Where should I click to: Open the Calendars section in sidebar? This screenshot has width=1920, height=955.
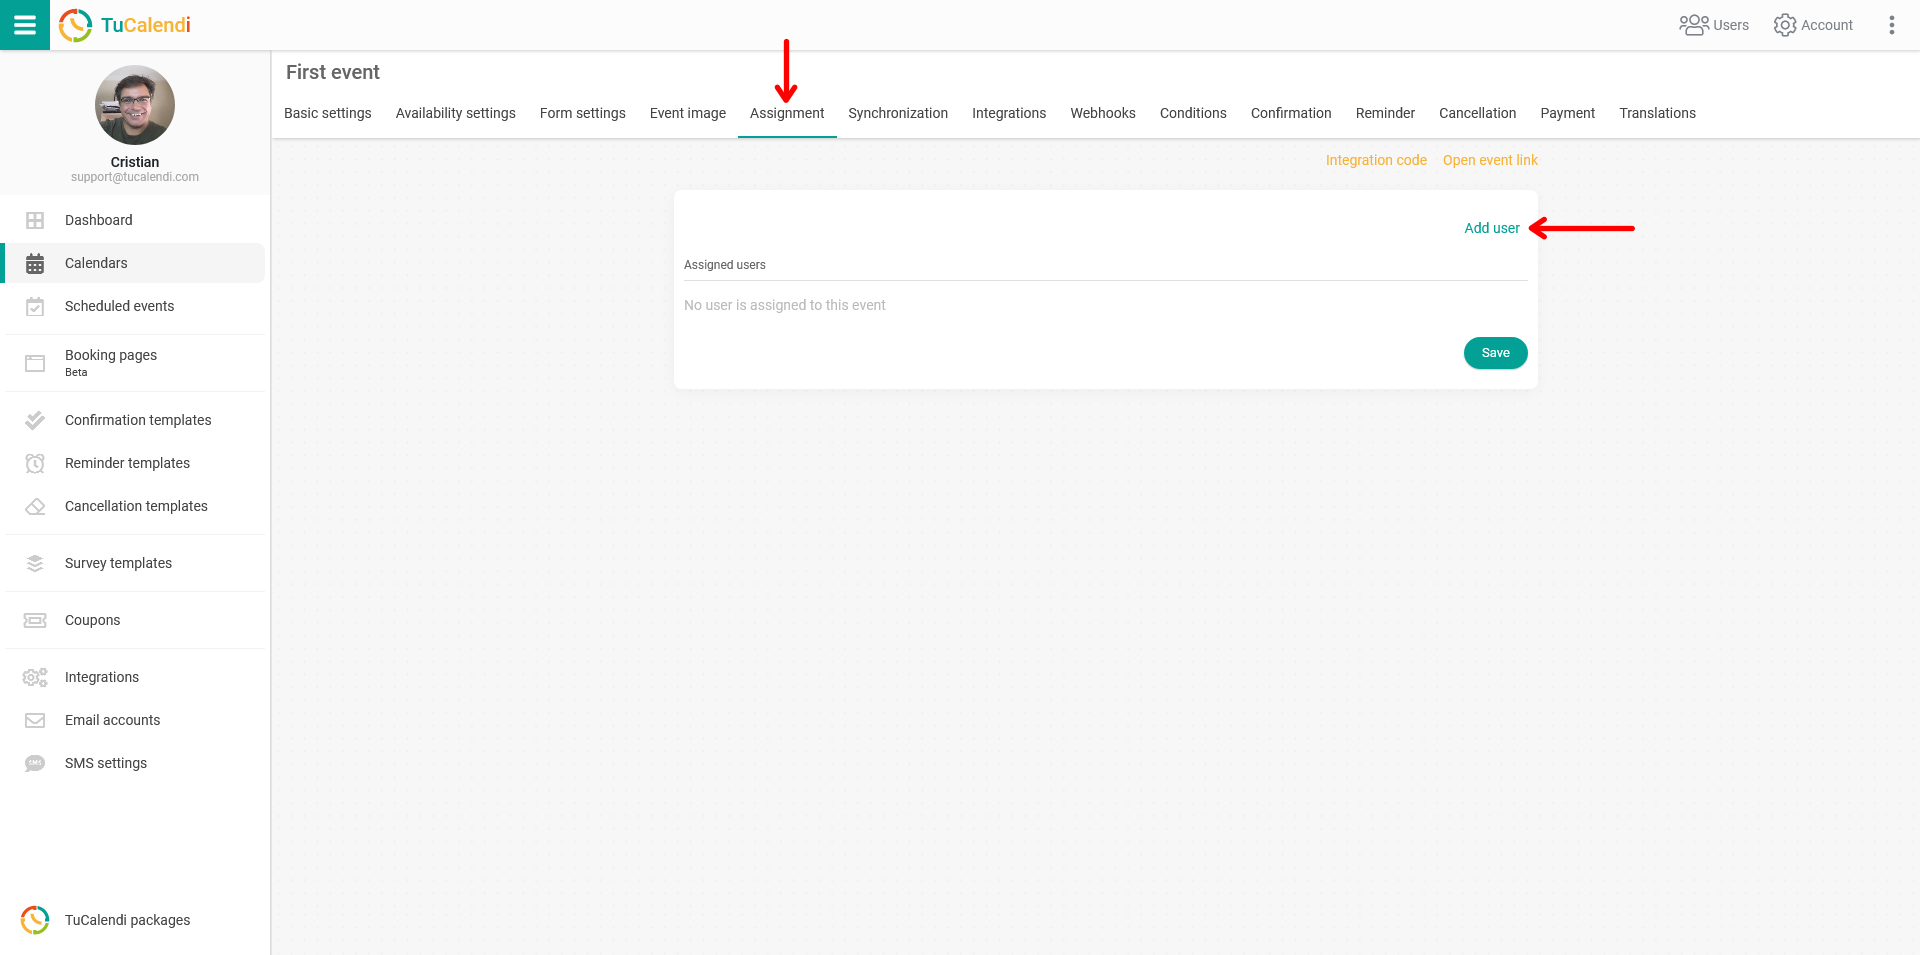(x=35, y=263)
